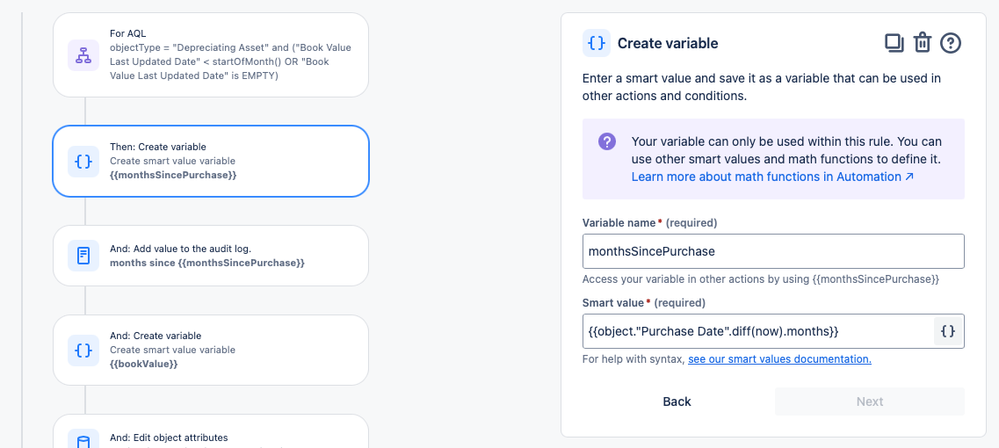Select the For AQL branch step
The image size is (999, 448).
(228, 54)
